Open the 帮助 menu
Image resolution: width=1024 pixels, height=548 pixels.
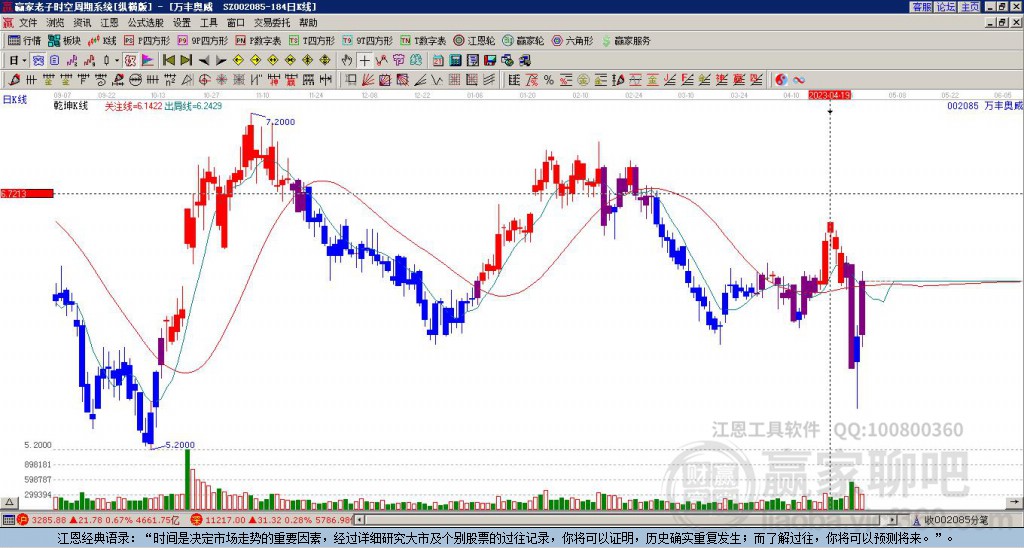click(308, 23)
